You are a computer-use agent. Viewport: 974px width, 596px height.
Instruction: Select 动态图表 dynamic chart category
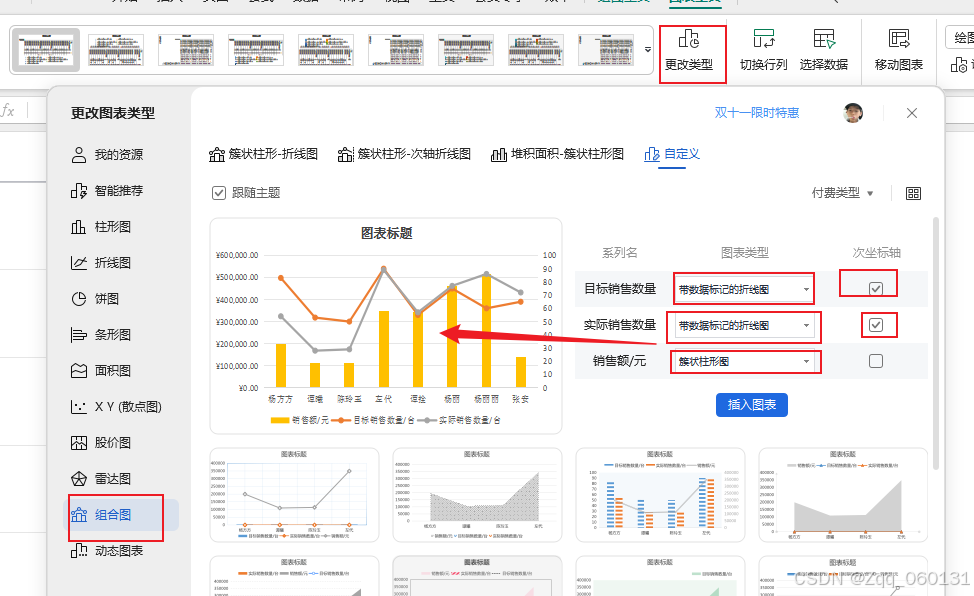107,551
